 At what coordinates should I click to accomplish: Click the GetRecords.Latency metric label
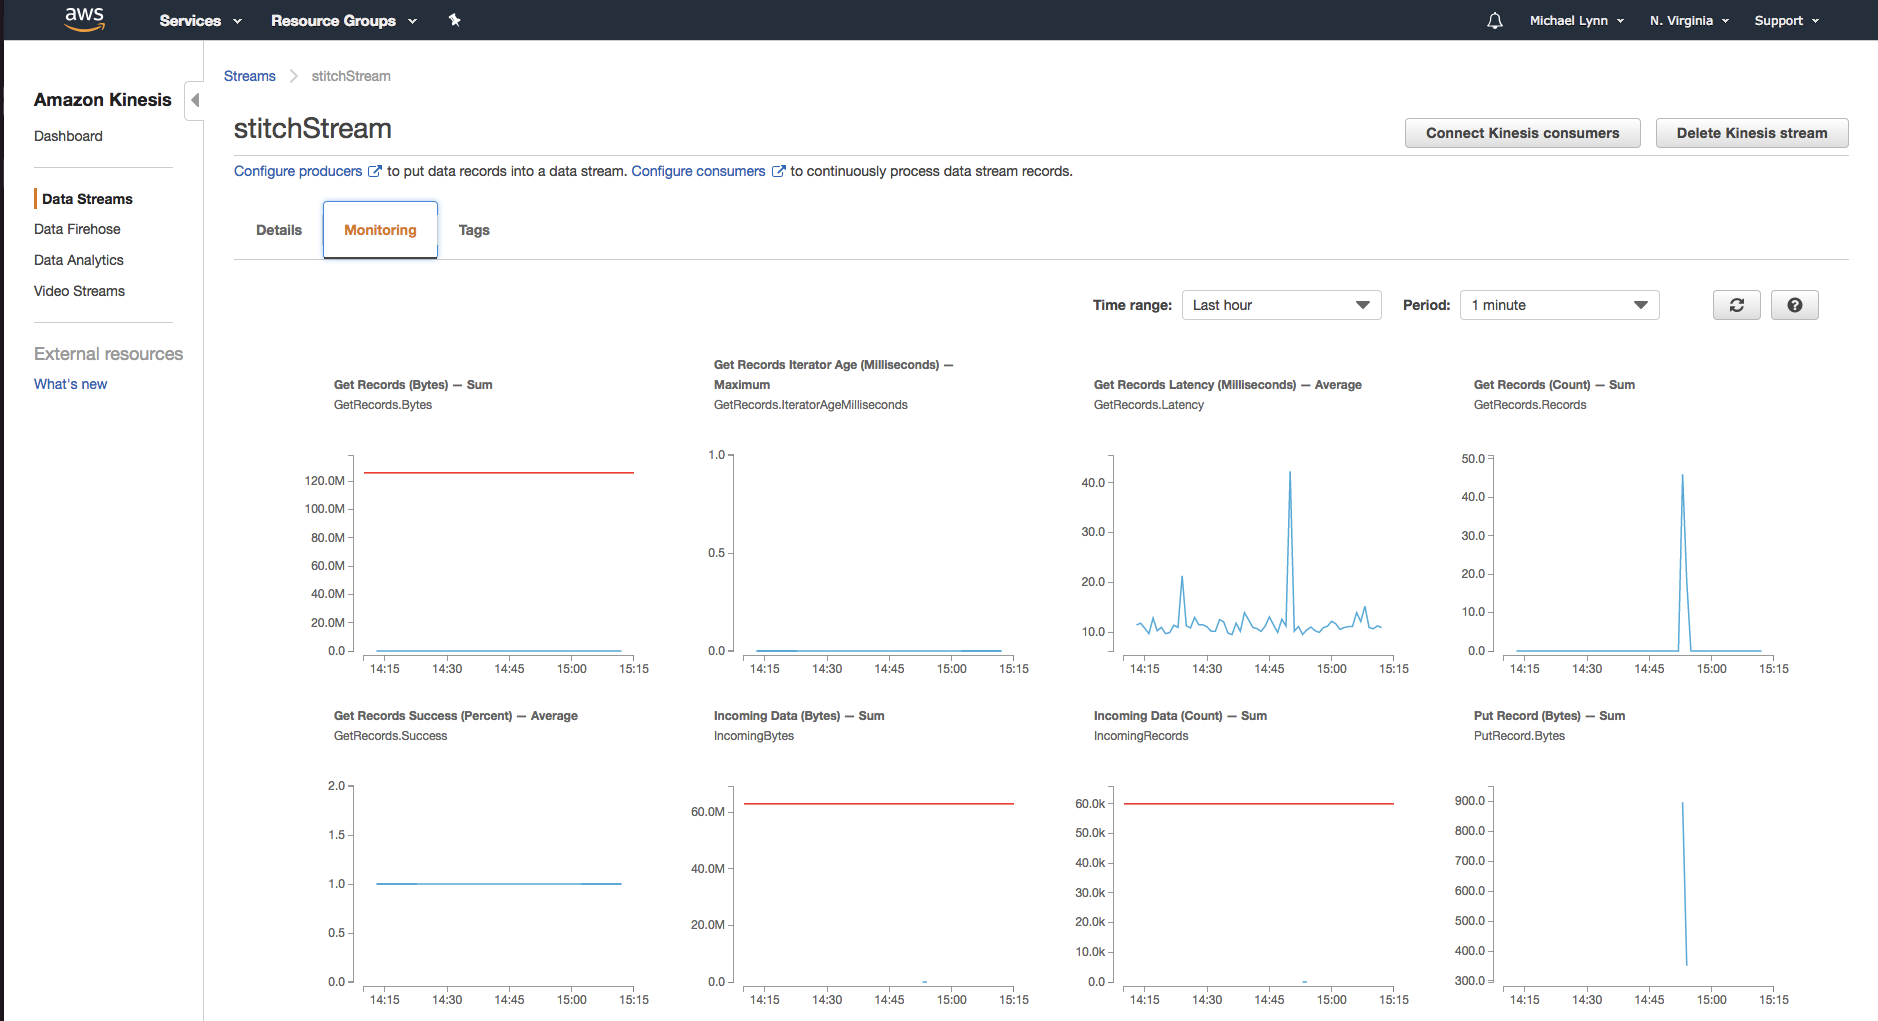click(1148, 405)
